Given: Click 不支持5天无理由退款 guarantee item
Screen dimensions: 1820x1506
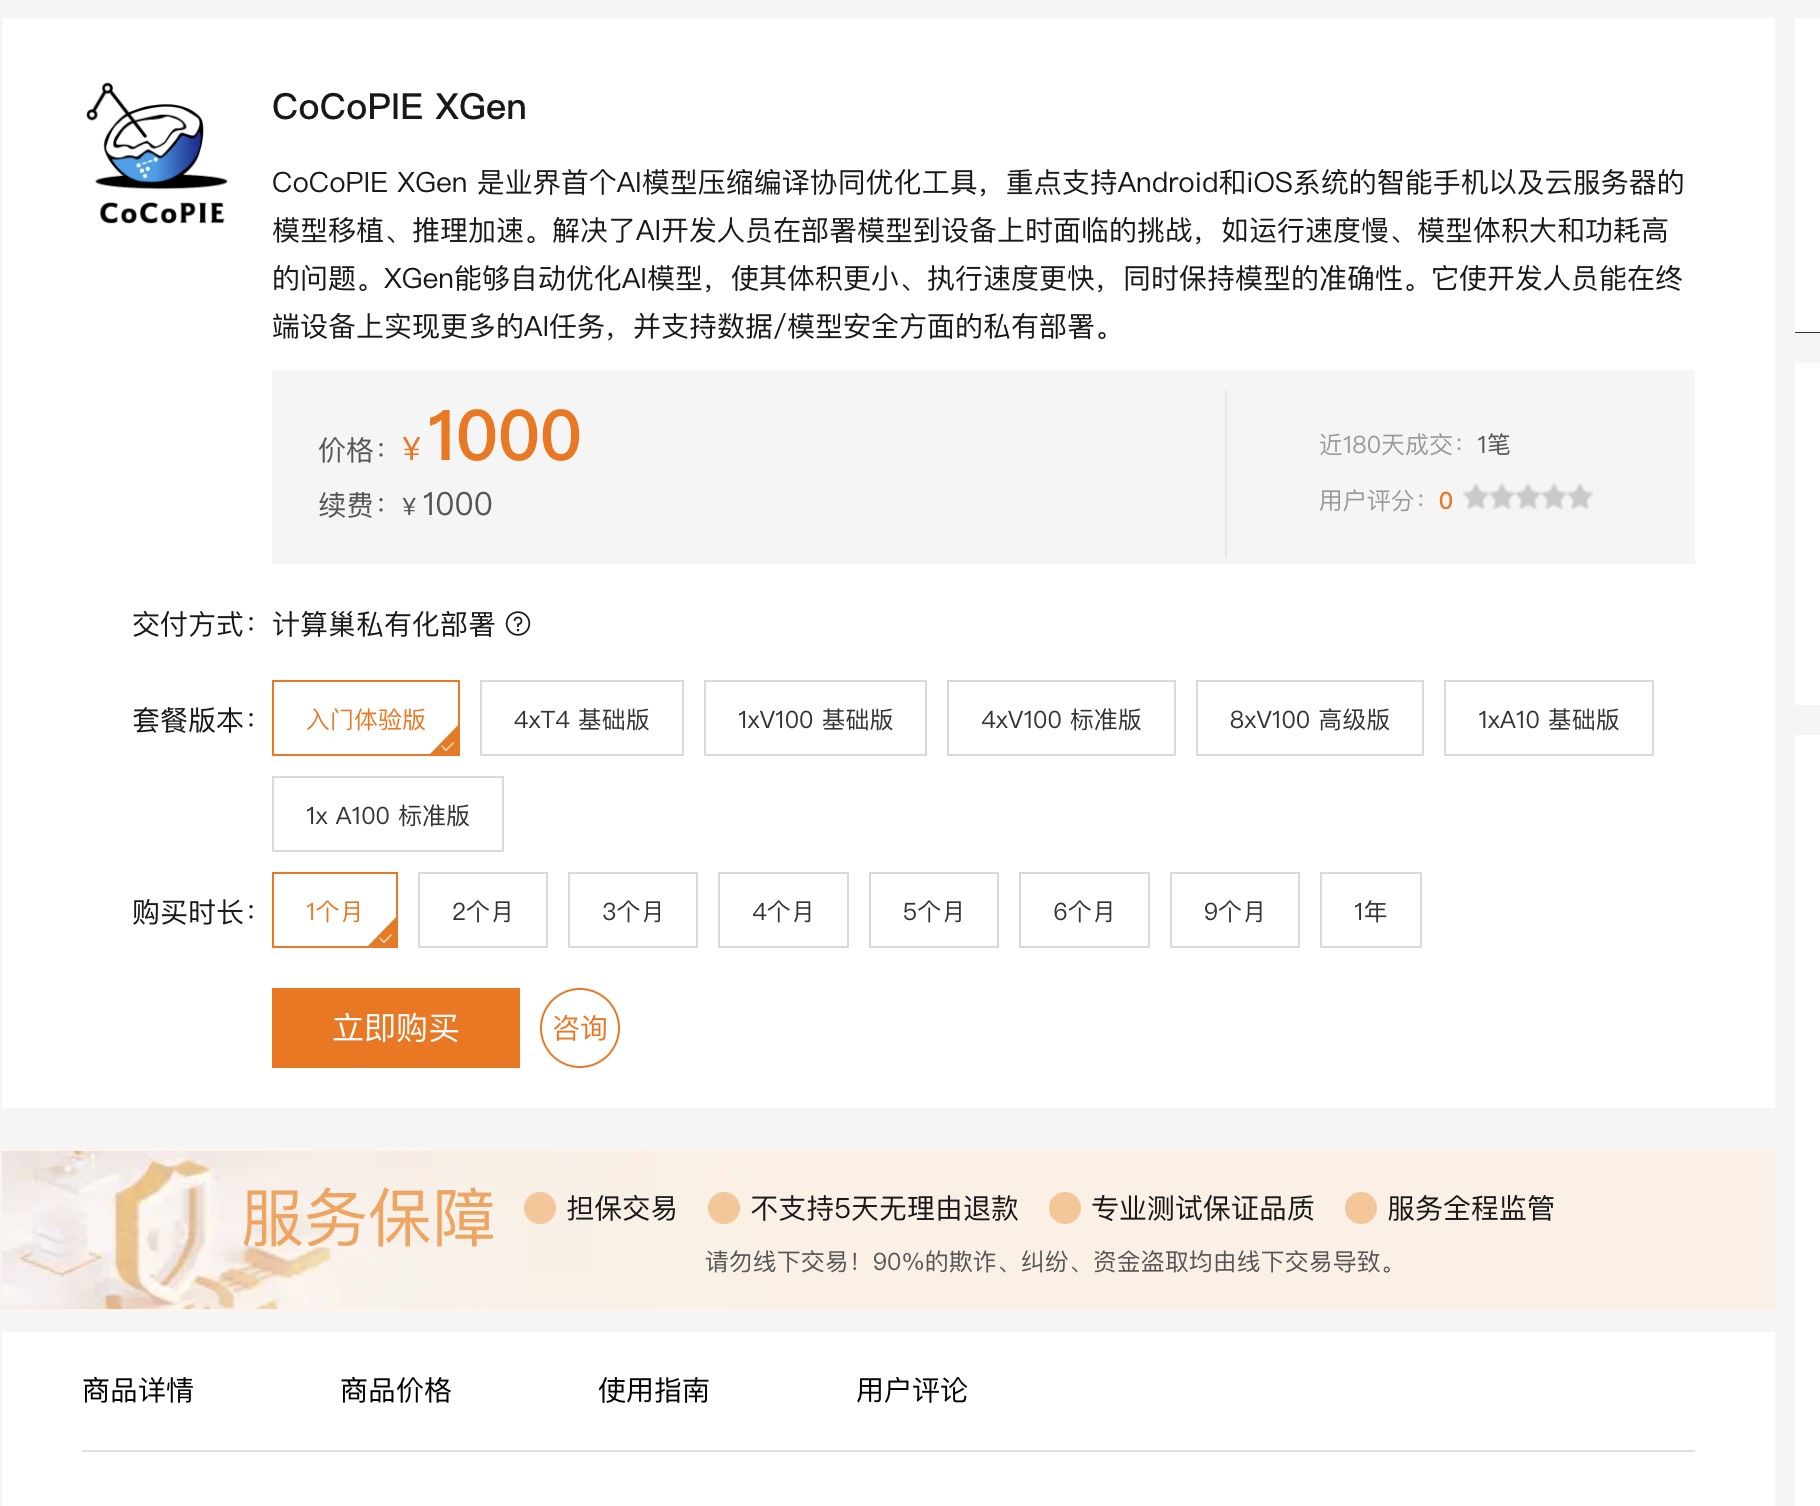Looking at the screenshot, I should click(863, 1208).
